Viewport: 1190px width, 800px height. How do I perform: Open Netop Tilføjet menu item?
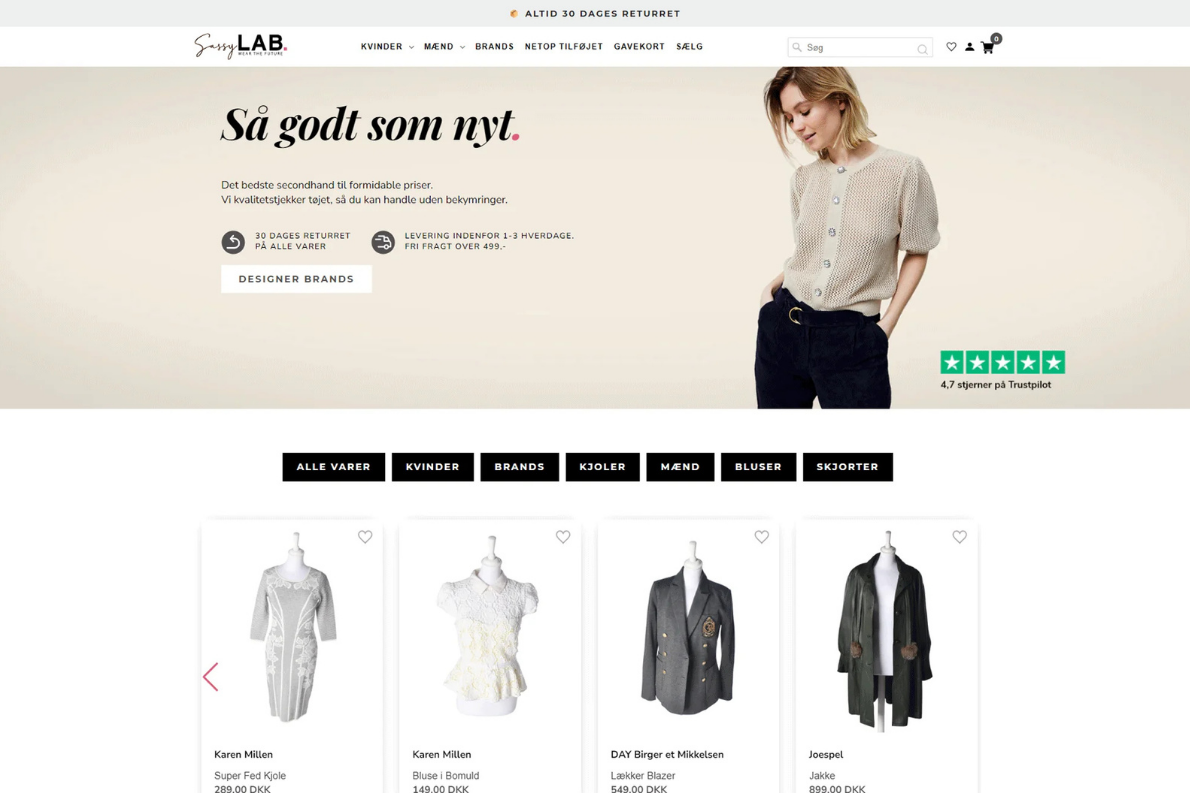point(564,47)
